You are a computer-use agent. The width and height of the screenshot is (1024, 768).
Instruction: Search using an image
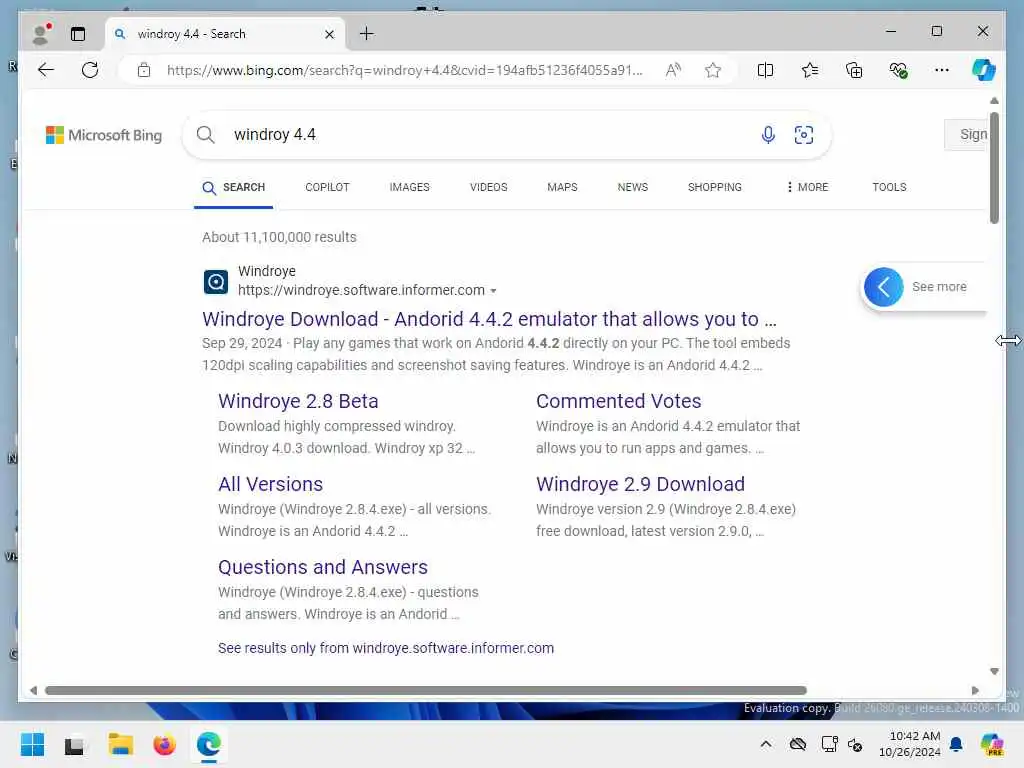804,135
